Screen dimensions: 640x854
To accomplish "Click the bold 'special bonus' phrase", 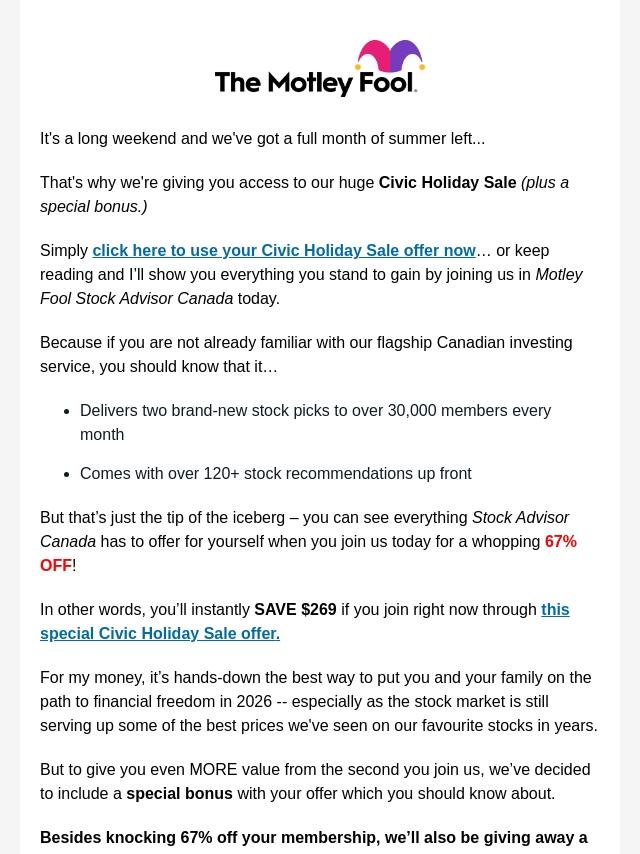I will (179, 794).
